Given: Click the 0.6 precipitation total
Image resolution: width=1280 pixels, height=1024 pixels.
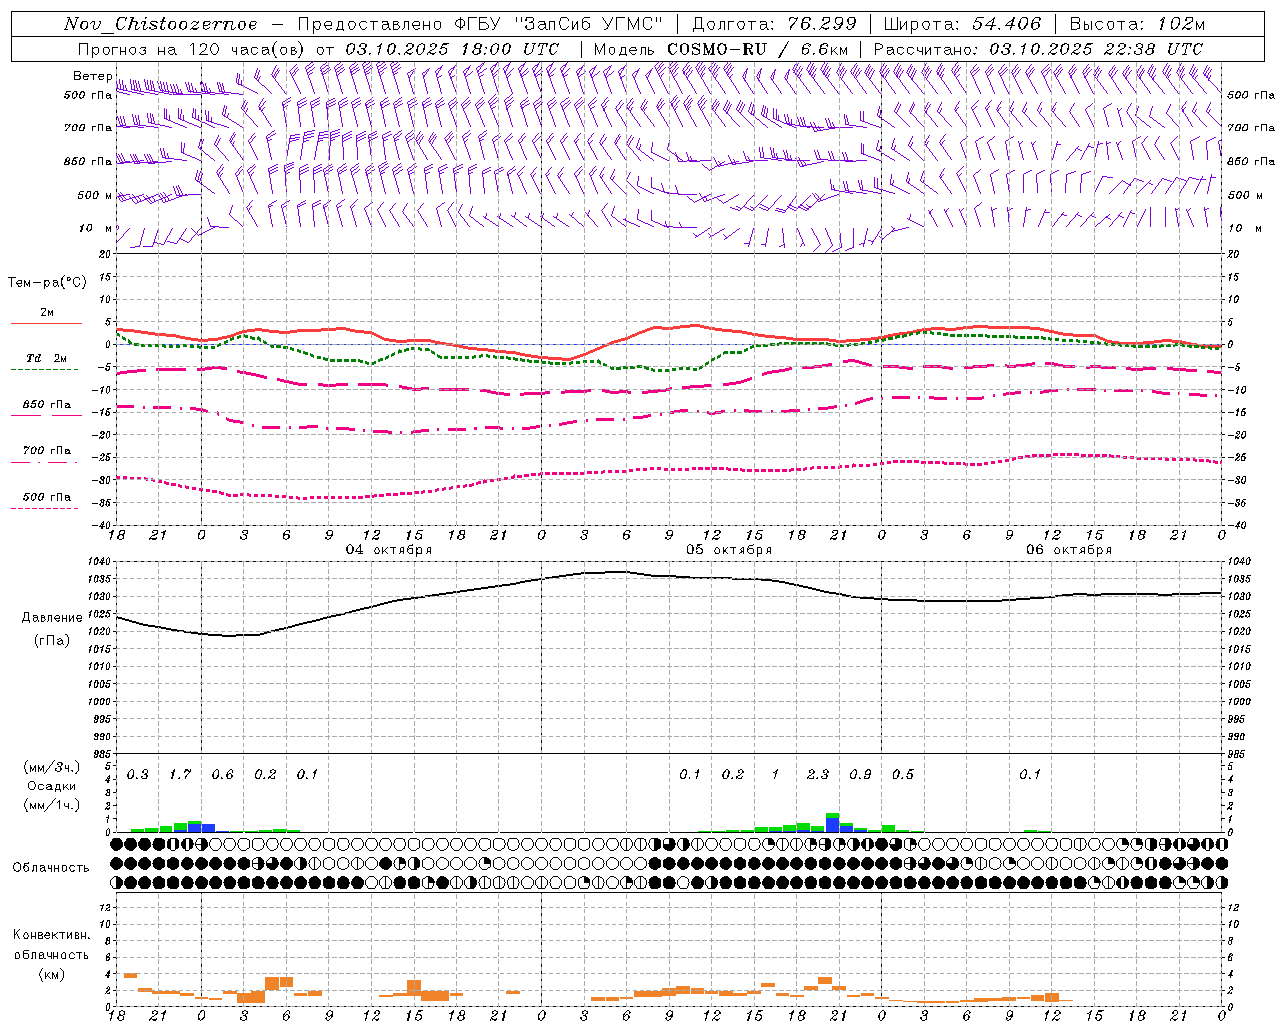Looking at the screenshot, I should 223,775.
